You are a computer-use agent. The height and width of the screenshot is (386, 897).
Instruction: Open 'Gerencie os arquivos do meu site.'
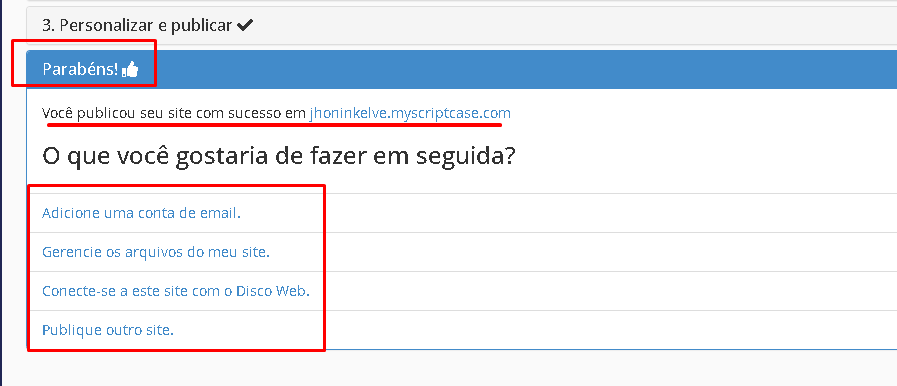(x=156, y=252)
